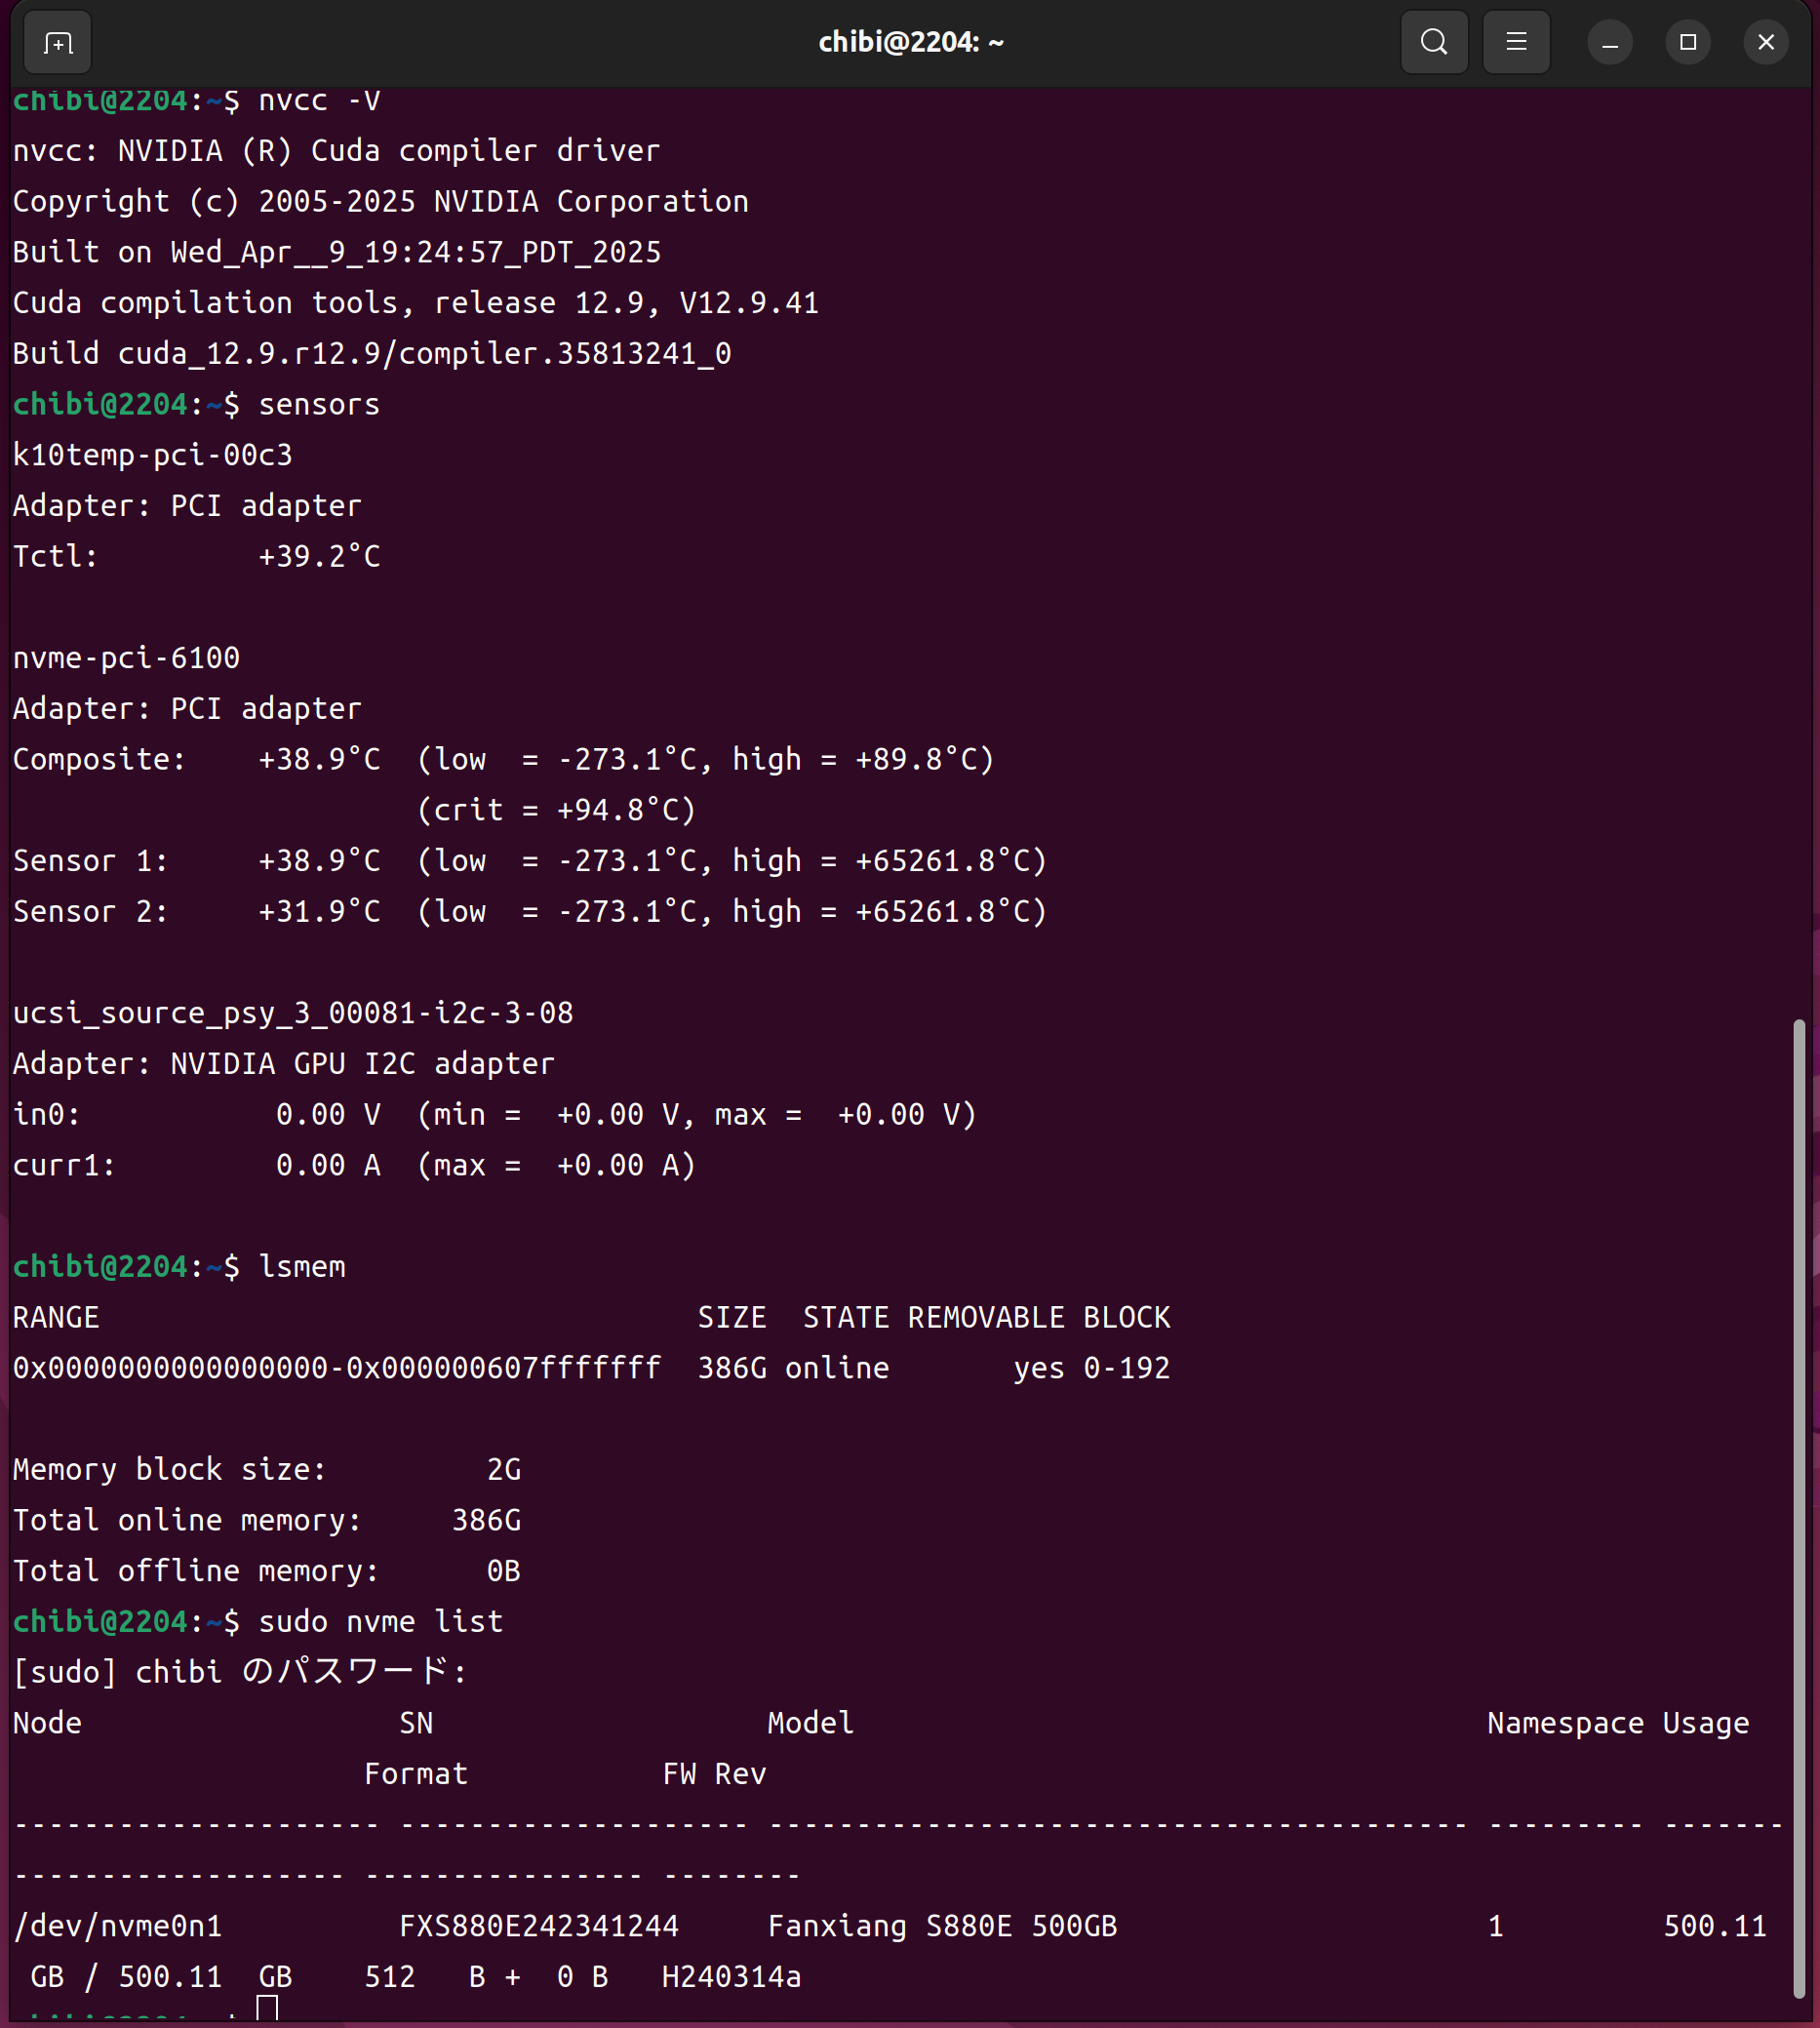Image resolution: width=1820 pixels, height=2028 pixels.
Task: Maximize the terminal window
Action: click(x=1688, y=43)
